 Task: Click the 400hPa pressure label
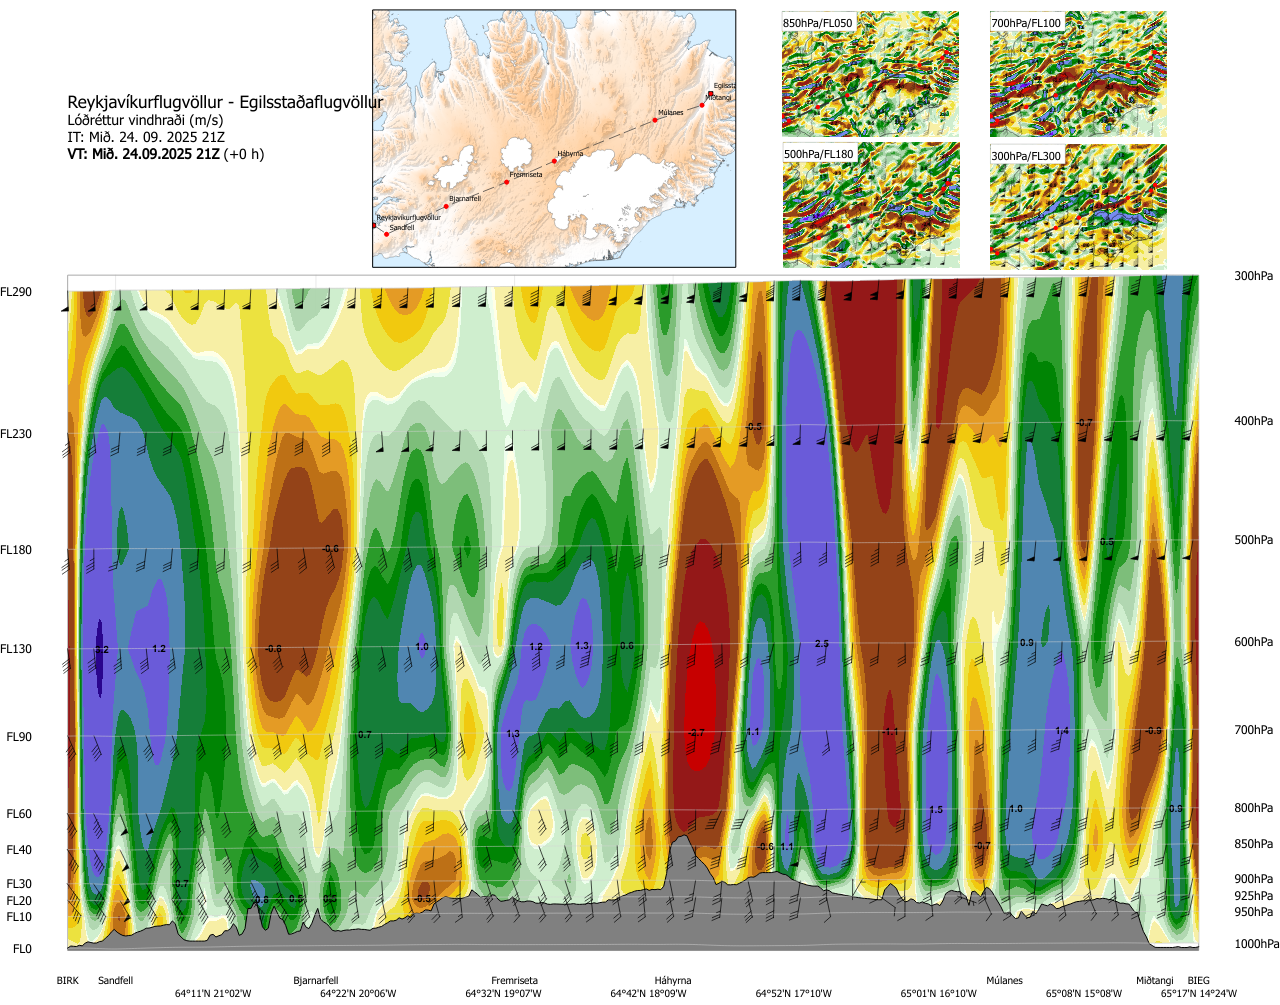click(x=1254, y=421)
